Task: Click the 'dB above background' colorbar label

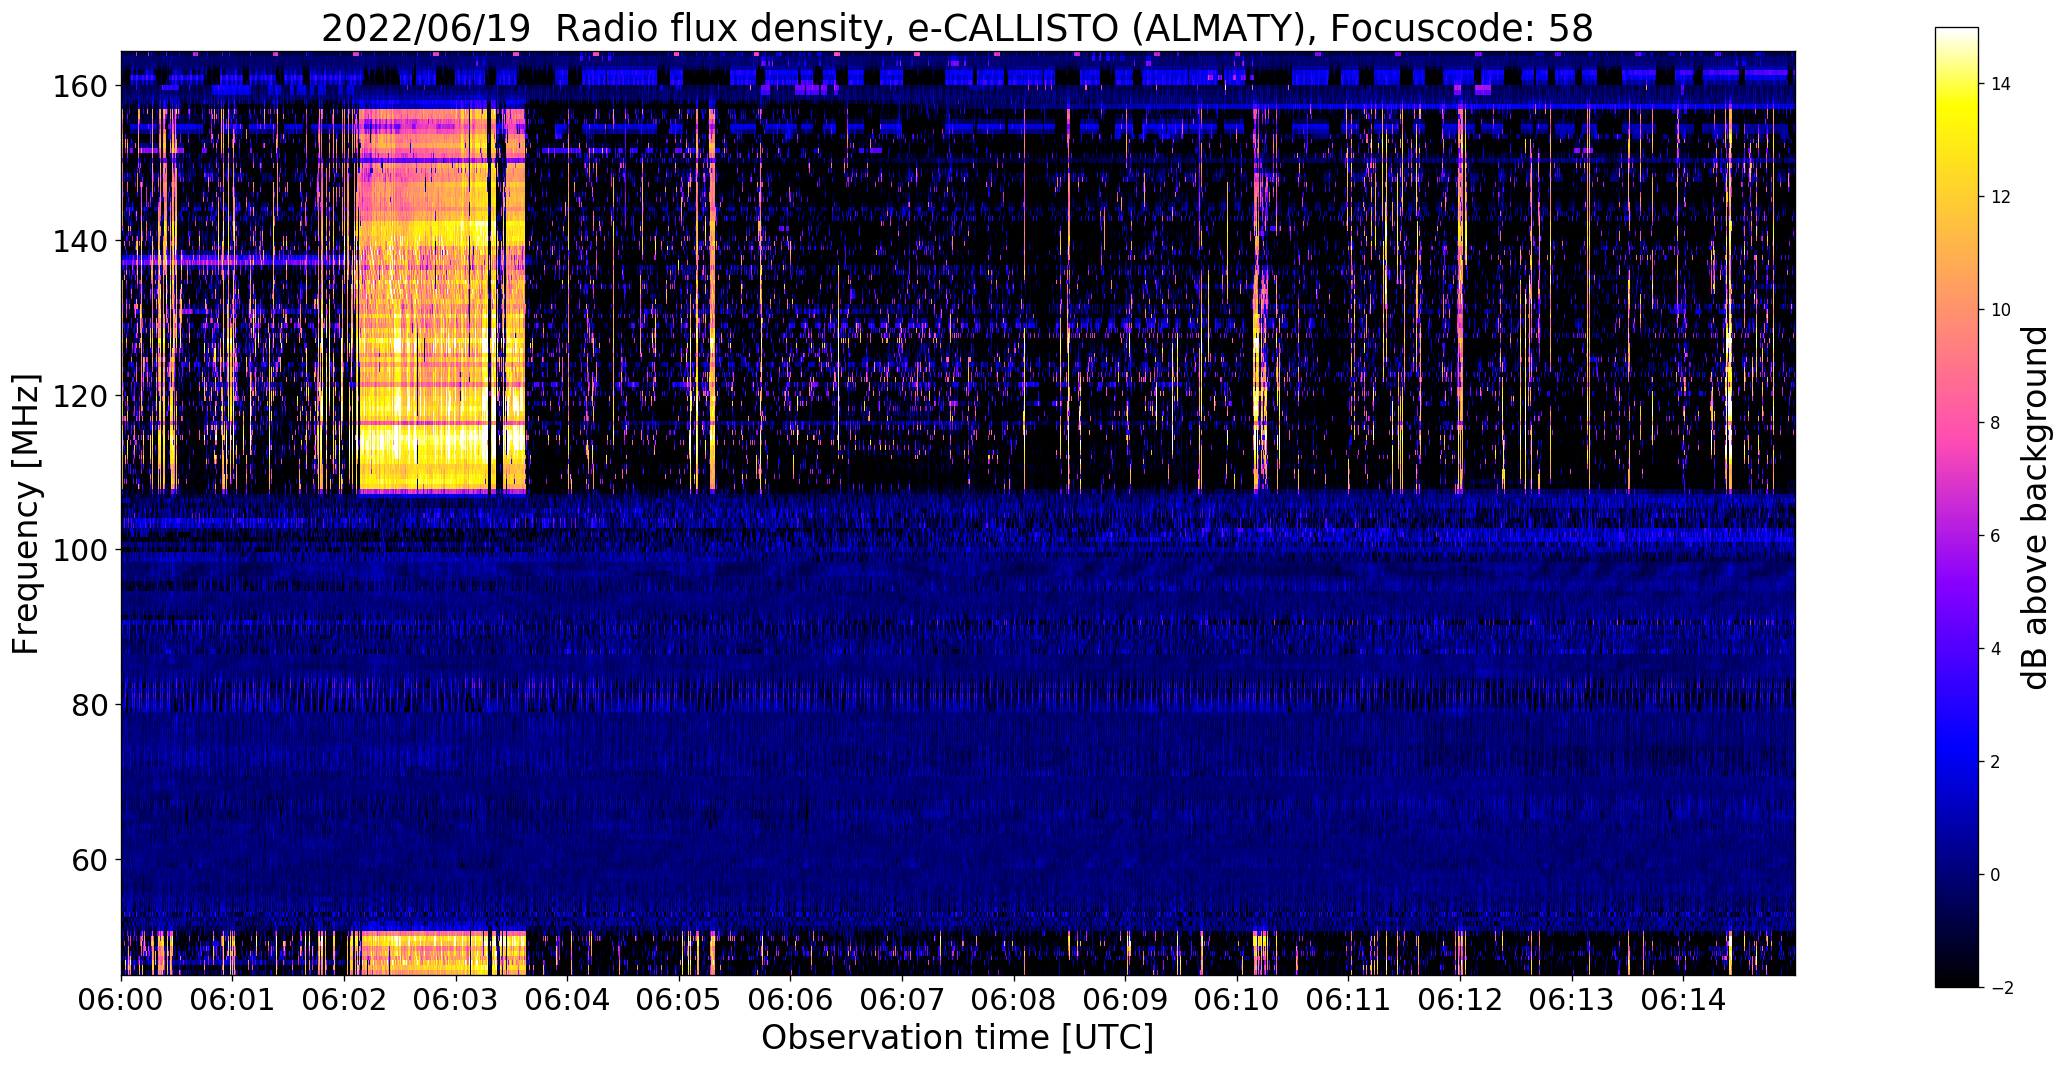Action: tap(2034, 507)
